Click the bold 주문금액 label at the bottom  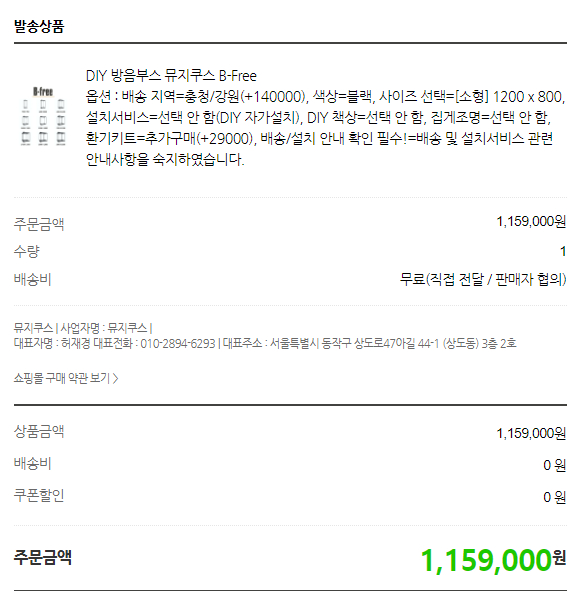tap(43, 557)
